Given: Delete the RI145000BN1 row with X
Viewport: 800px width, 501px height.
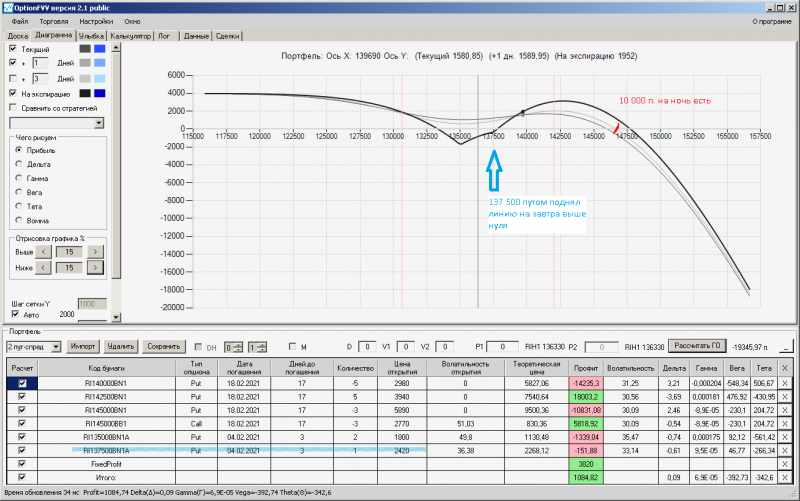Looking at the screenshot, I should click(x=785, y=410).
